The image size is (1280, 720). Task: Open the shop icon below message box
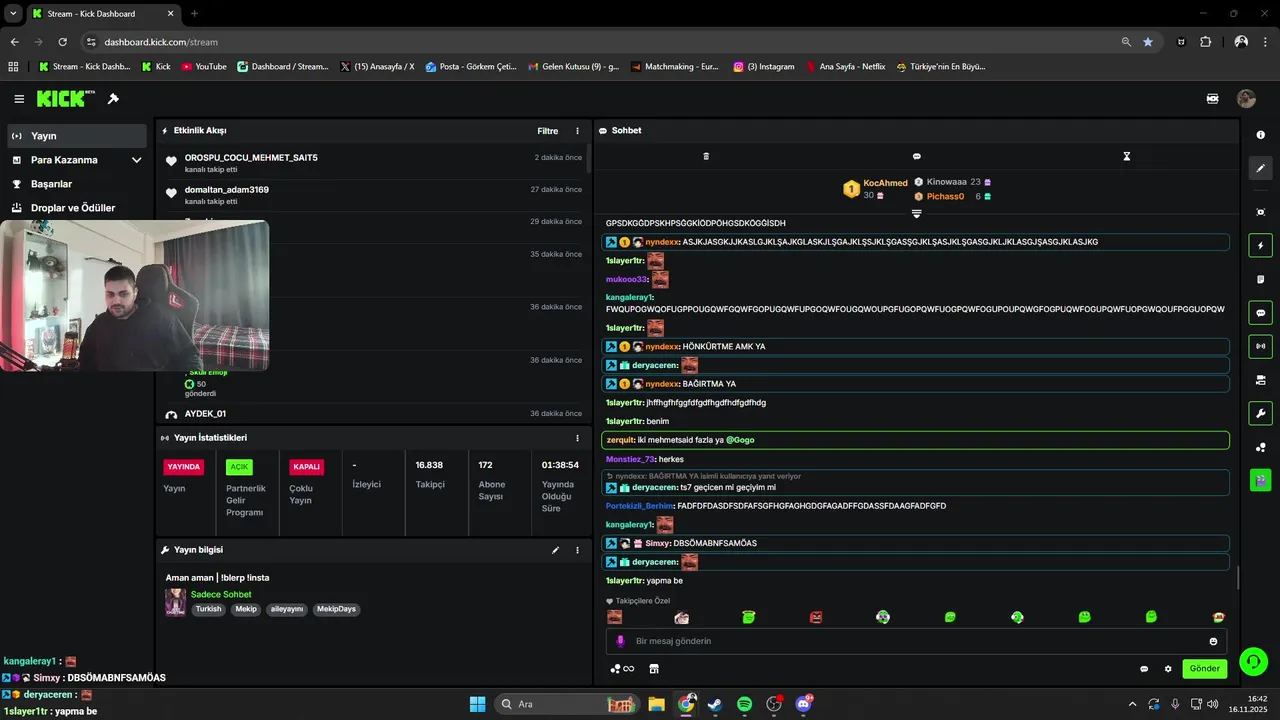(654, 669)
